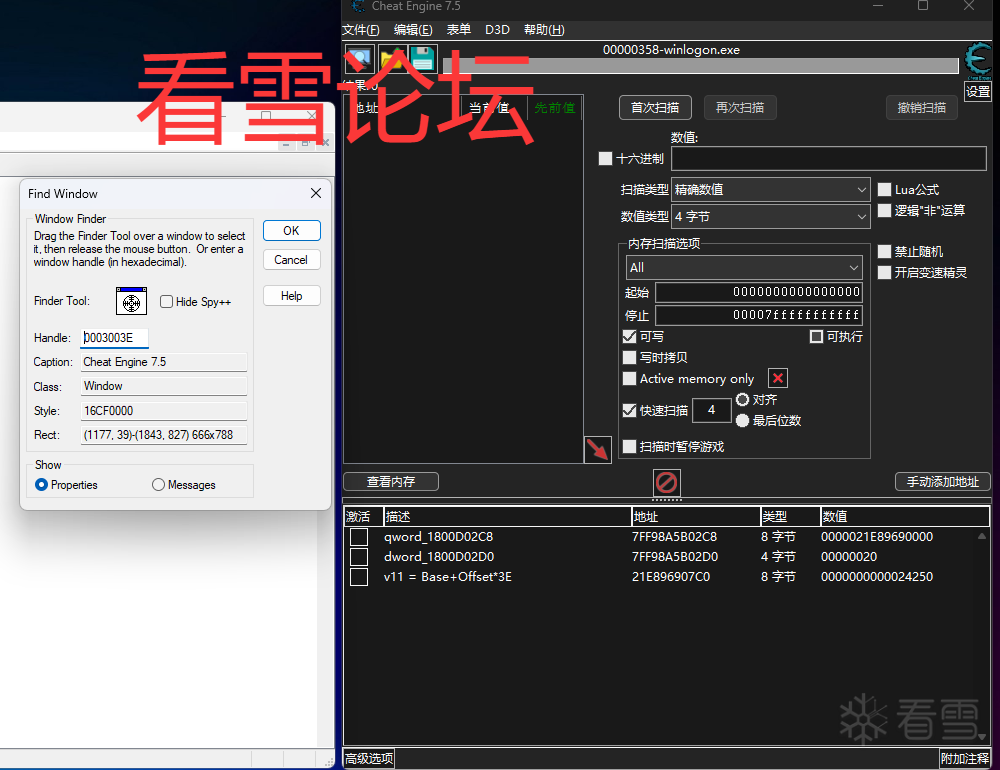1000x770 pixels.
Task: Click the fast scan alignment value field
Action: click(711, 410)
